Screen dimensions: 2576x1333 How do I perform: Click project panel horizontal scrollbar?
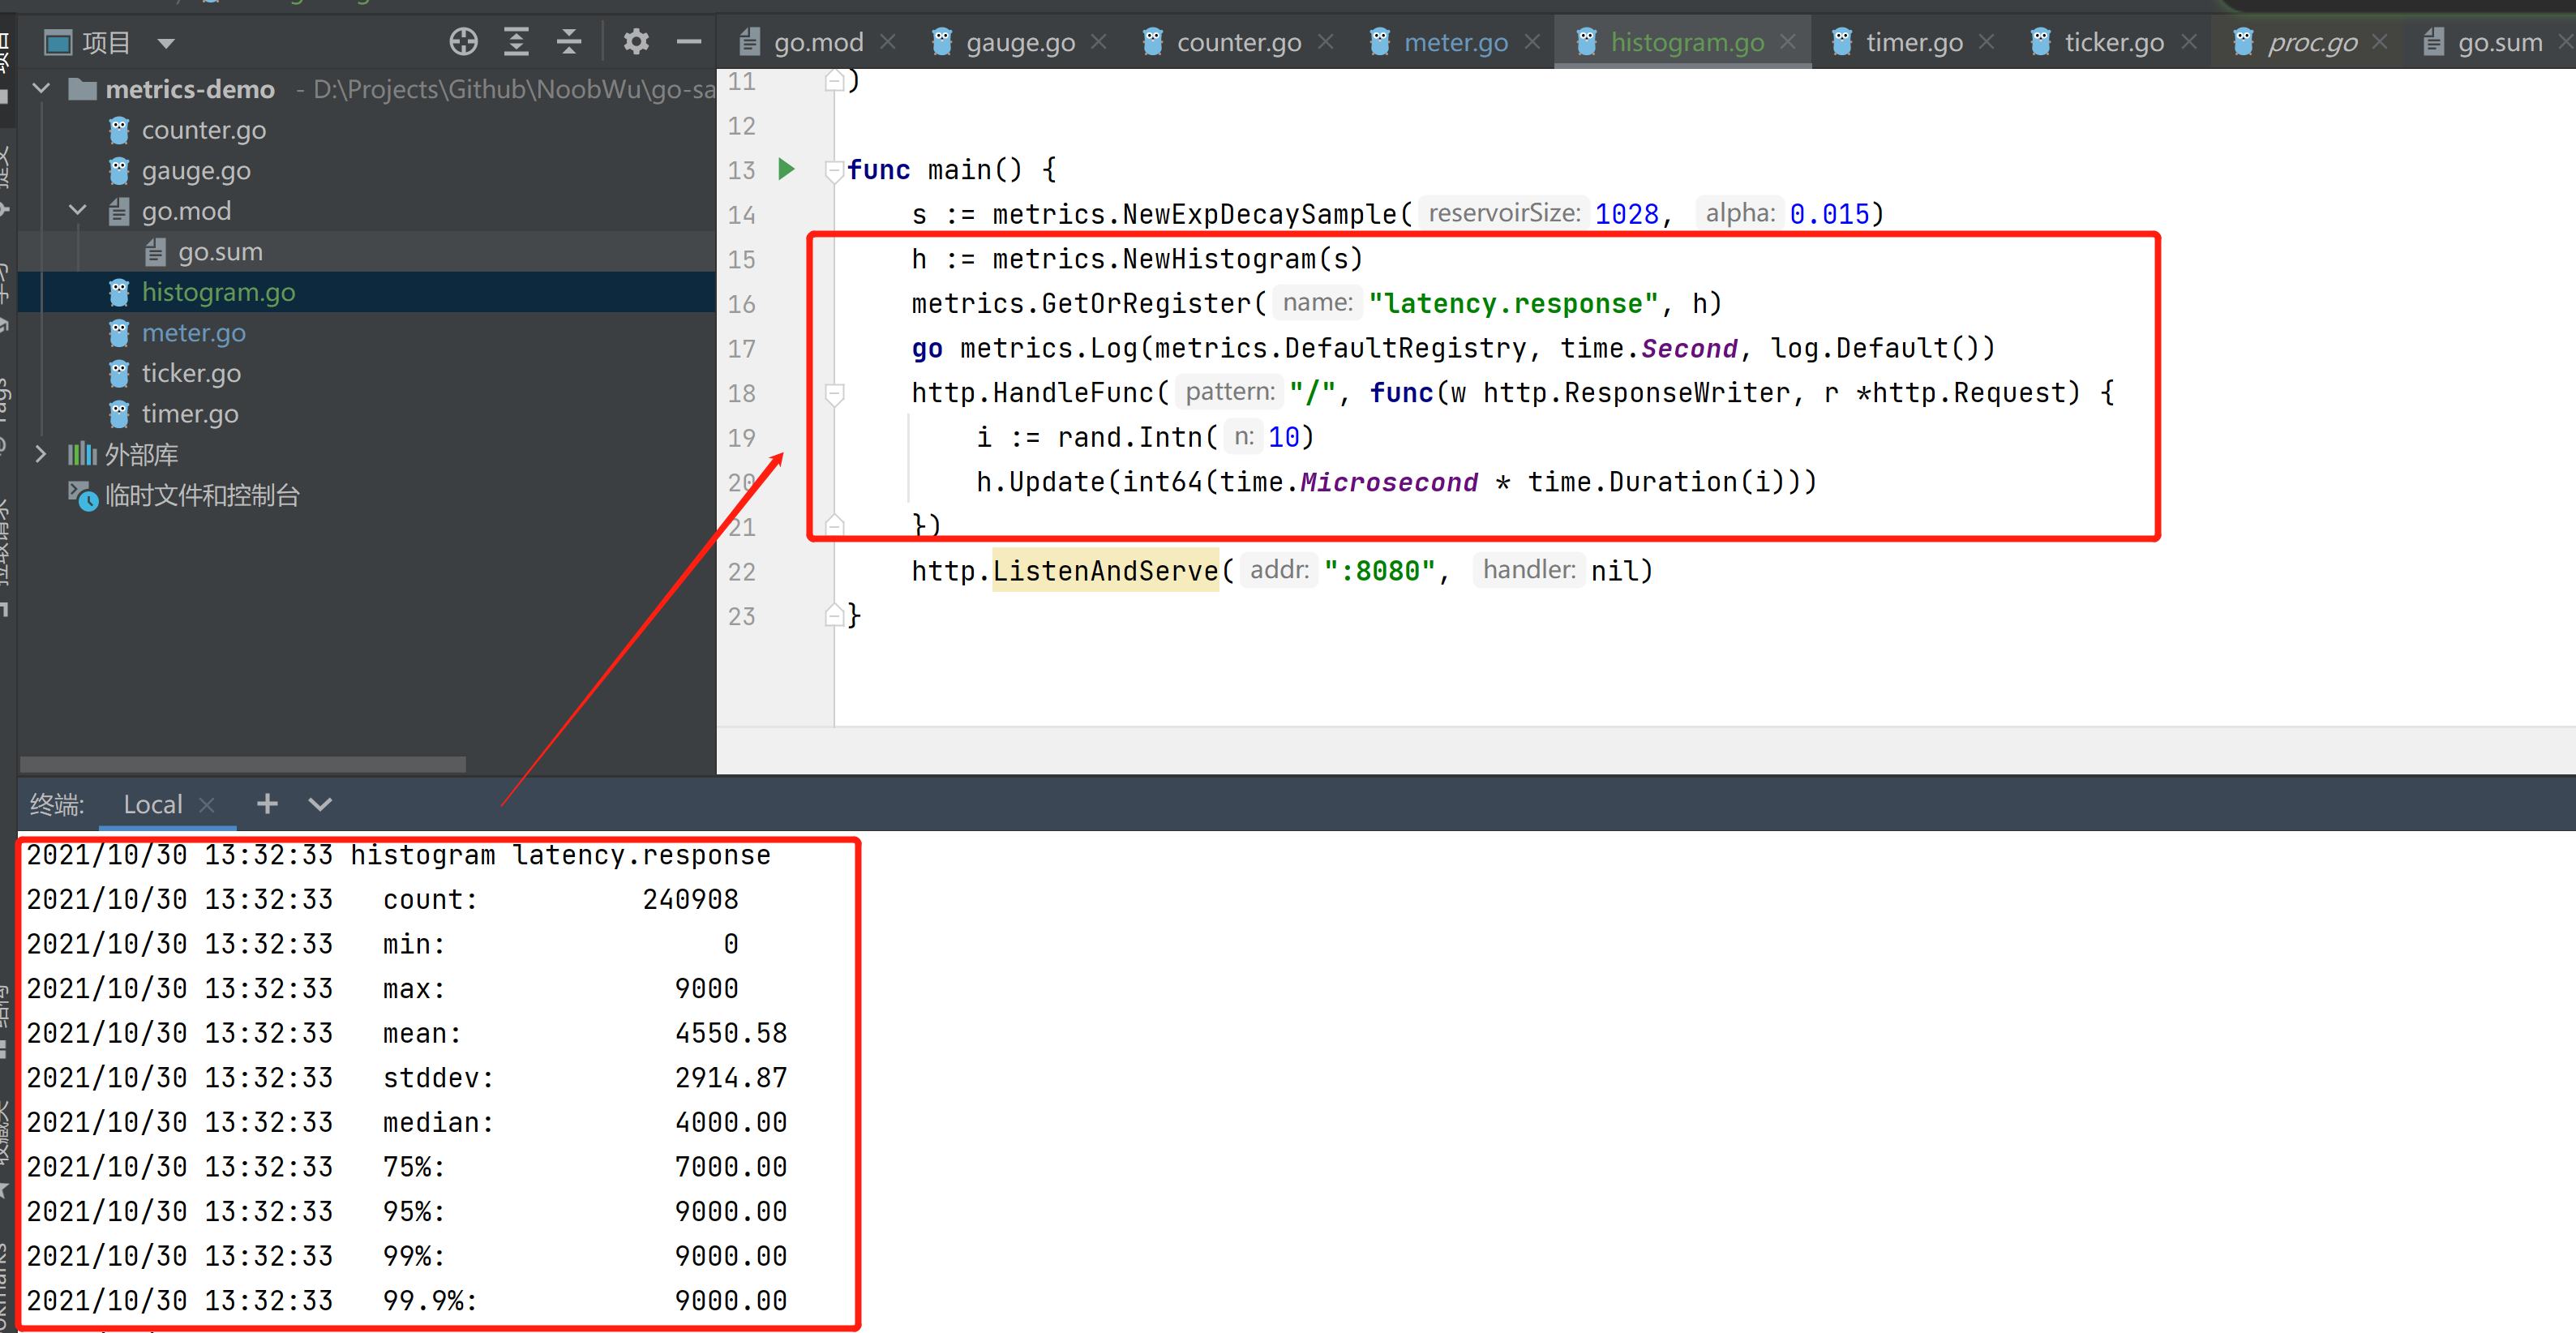pyautogui.click(x=243, y=764)
